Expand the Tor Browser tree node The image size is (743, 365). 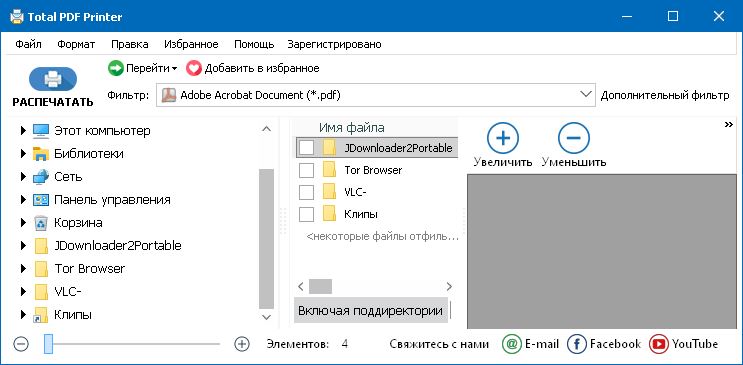pyautogui.click(x=23, y=269)
